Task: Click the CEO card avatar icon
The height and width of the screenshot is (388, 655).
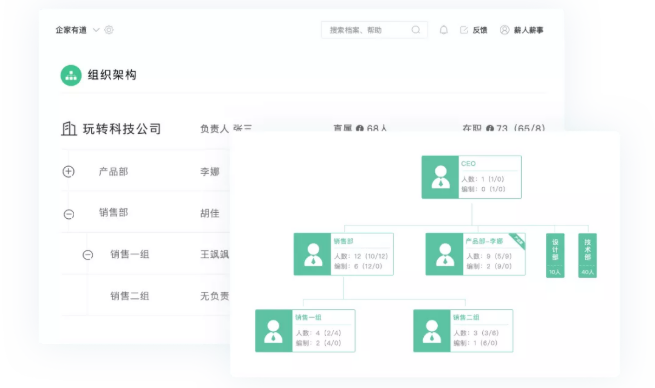Action: (x=440, y=177)
